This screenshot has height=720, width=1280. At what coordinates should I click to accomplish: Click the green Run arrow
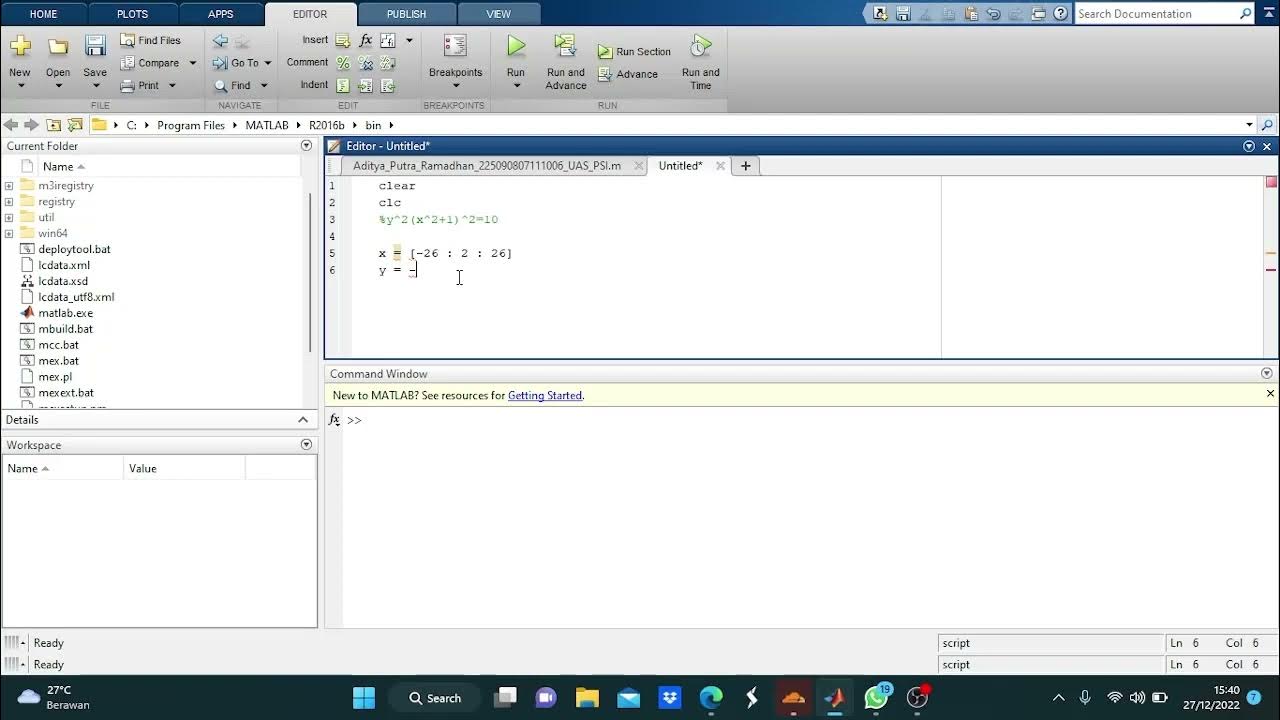coord(516,46)
